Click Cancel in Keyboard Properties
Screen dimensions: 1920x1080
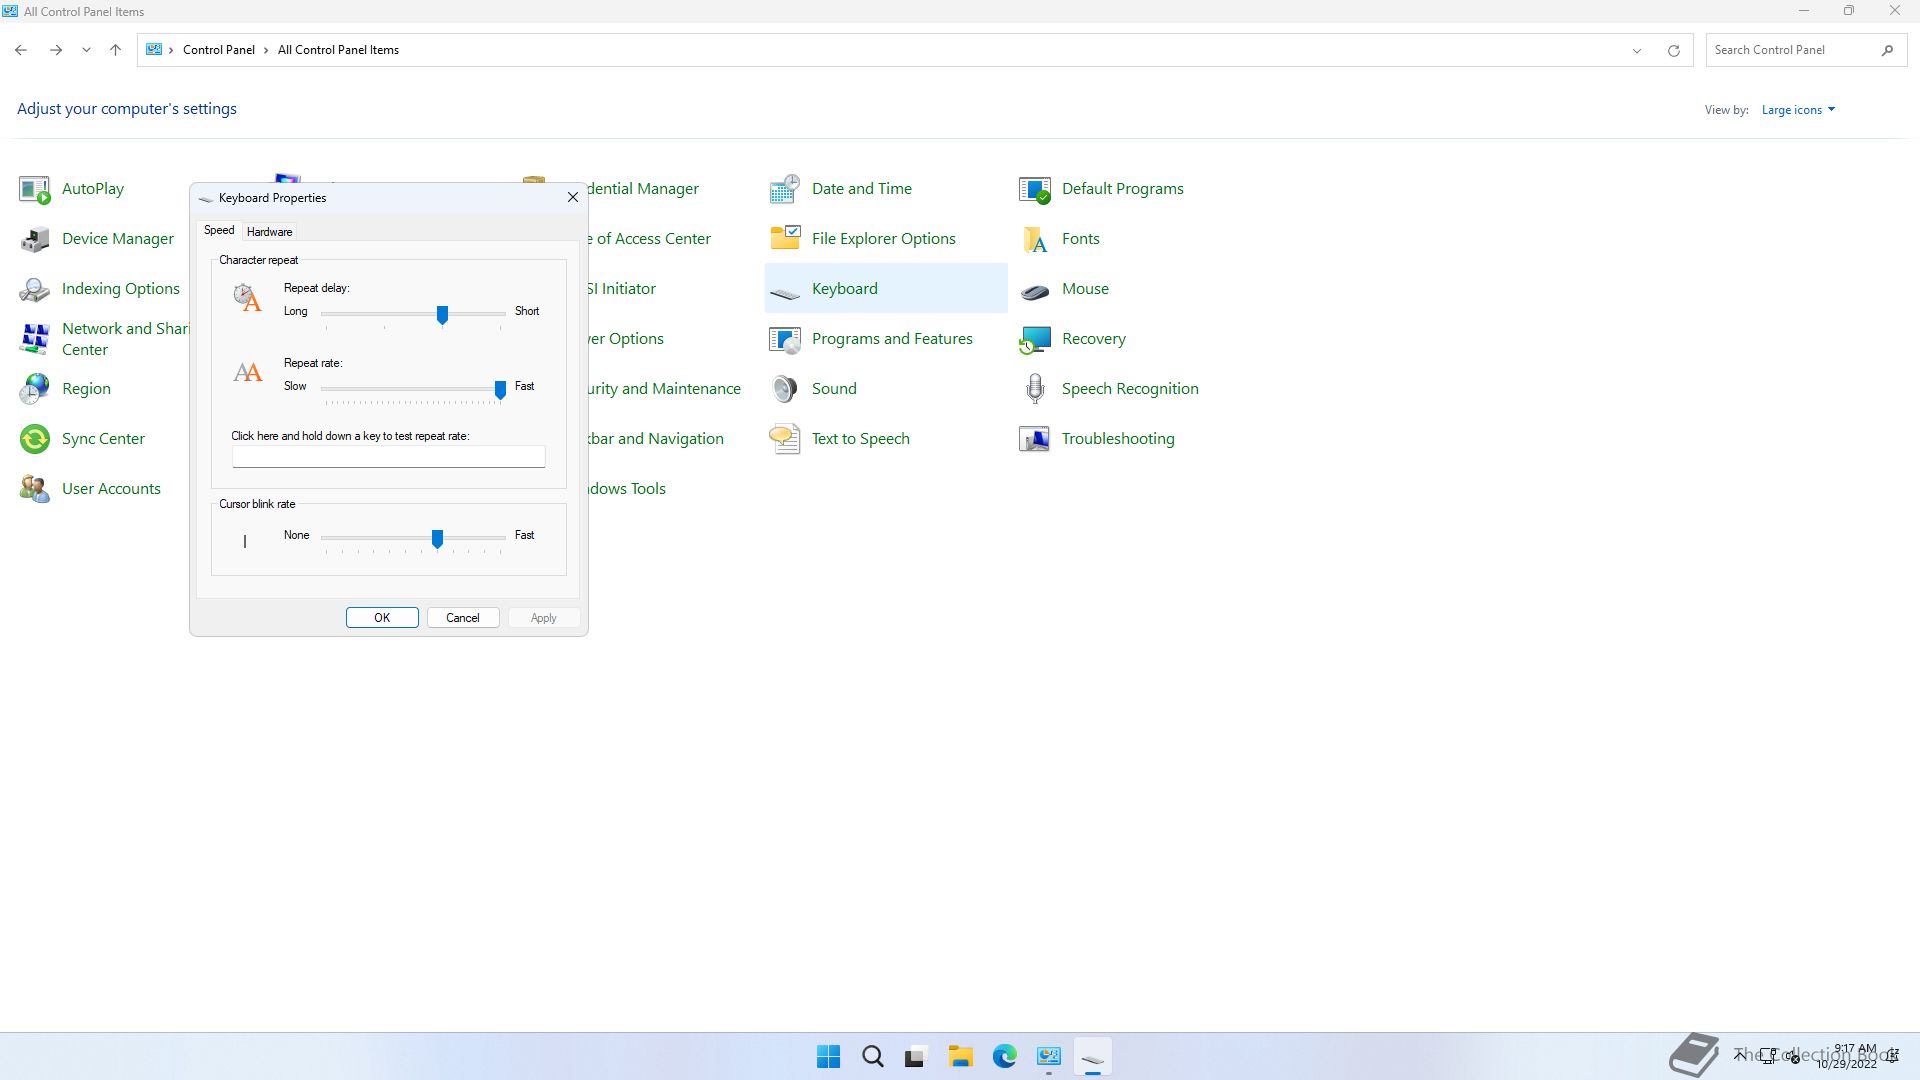463,618
